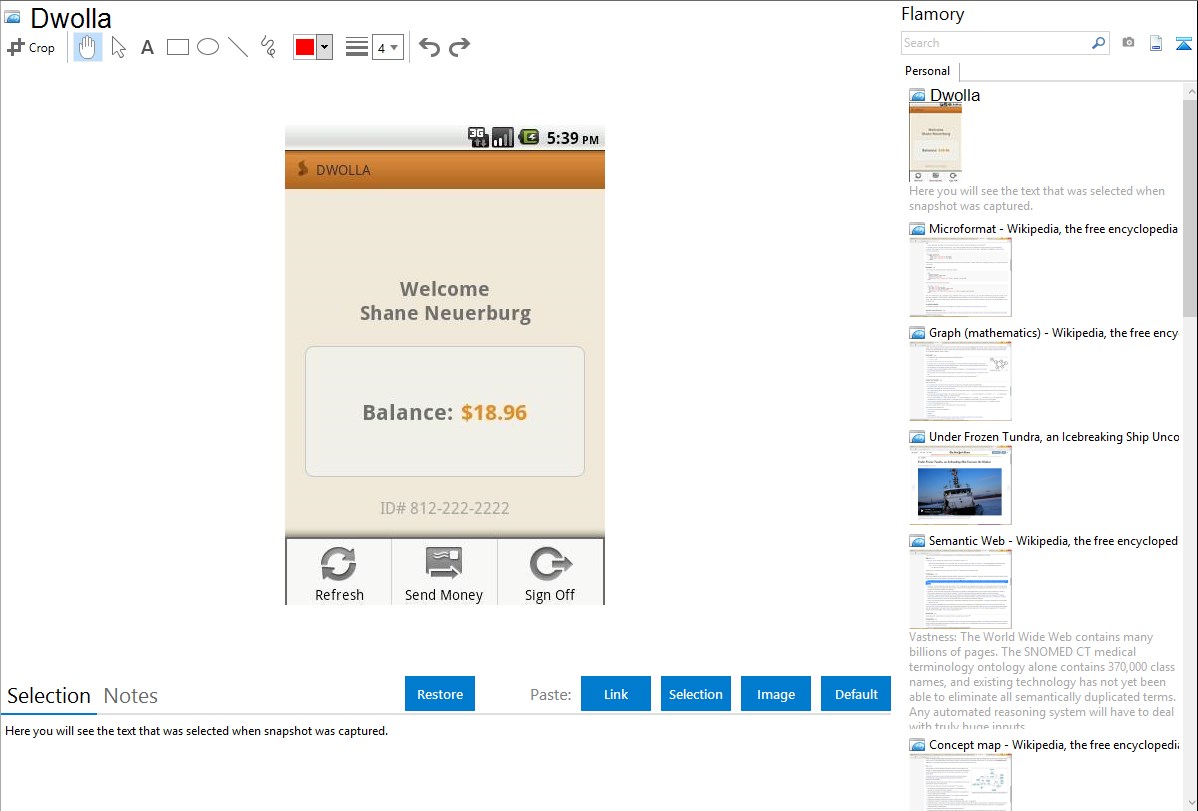The width and height of the screenshot is (1198, 811).
Task: Undo the last edit
Action: (429, 47)
